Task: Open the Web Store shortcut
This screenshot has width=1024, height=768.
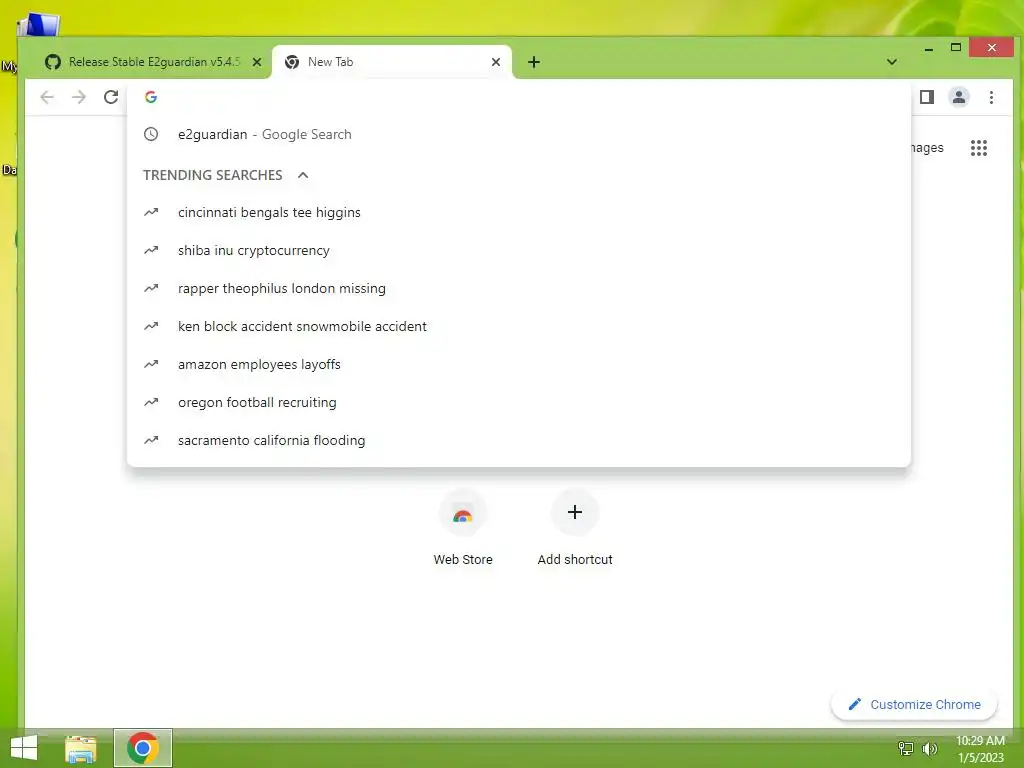Action: [463, 528]
